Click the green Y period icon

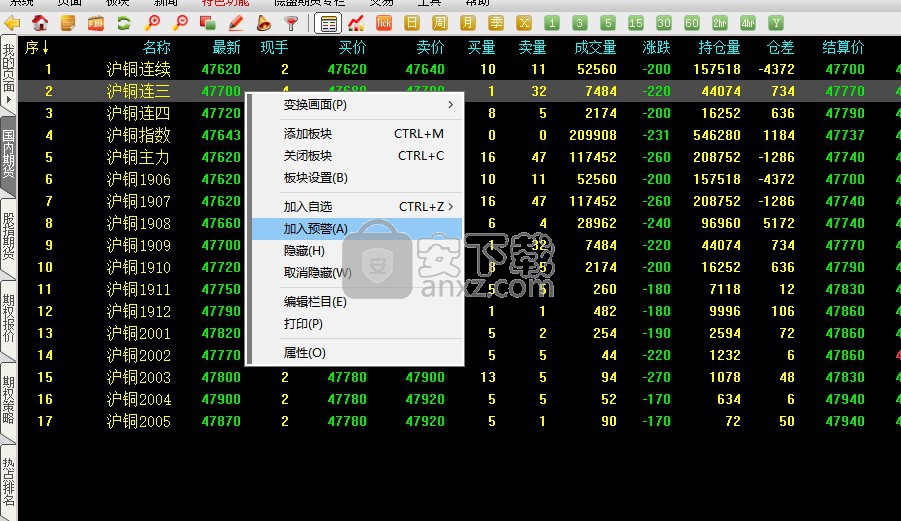[776, 24]
